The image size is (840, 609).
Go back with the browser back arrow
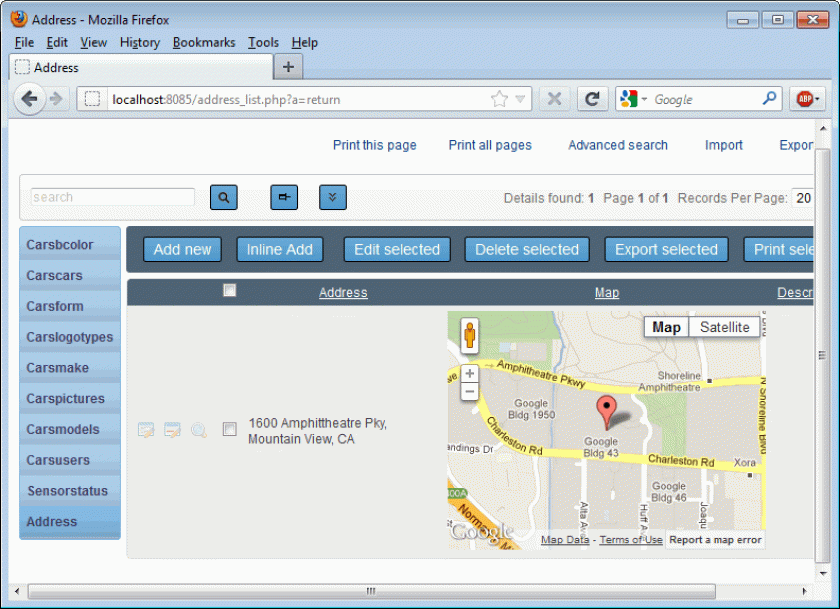pos(29,99)
